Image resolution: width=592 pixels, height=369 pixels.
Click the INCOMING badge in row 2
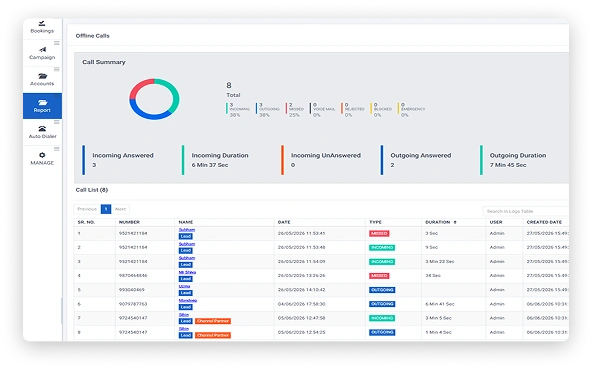coord(382,248)
